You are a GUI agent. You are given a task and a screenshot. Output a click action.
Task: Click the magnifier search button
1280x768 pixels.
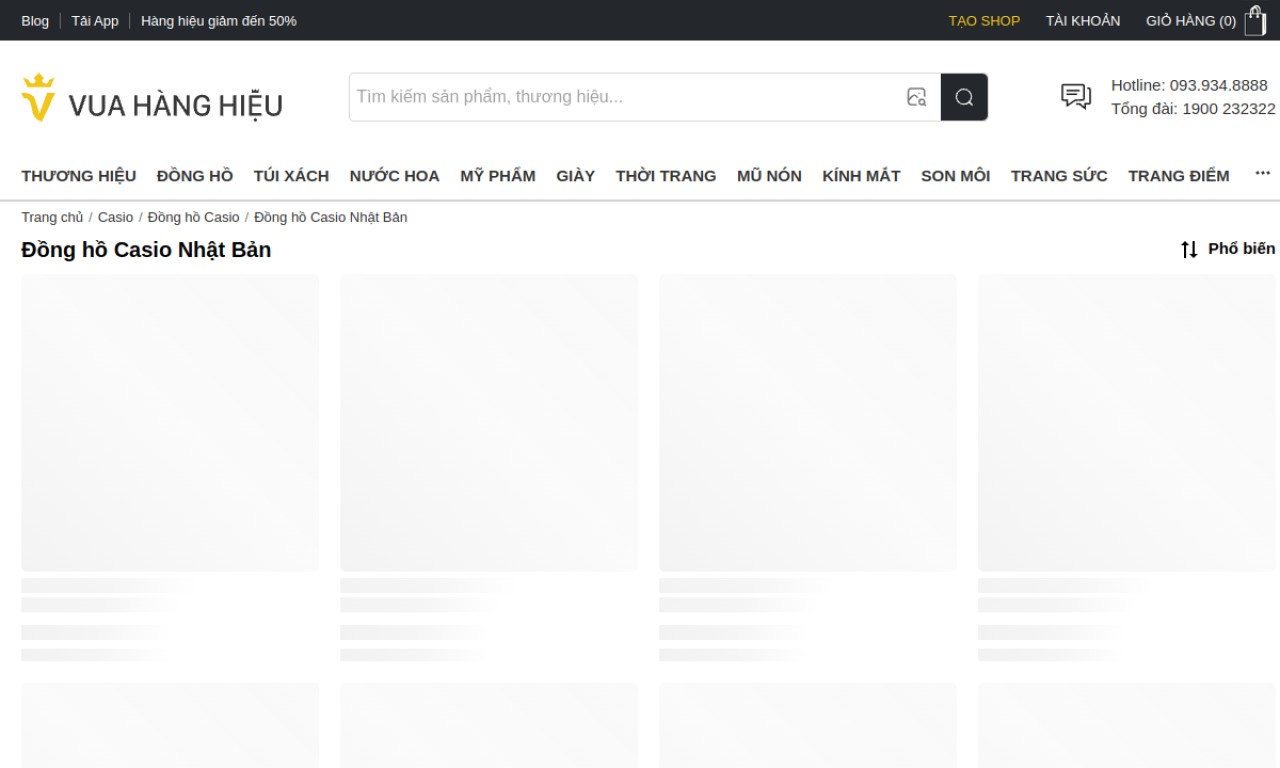point(964,97)
